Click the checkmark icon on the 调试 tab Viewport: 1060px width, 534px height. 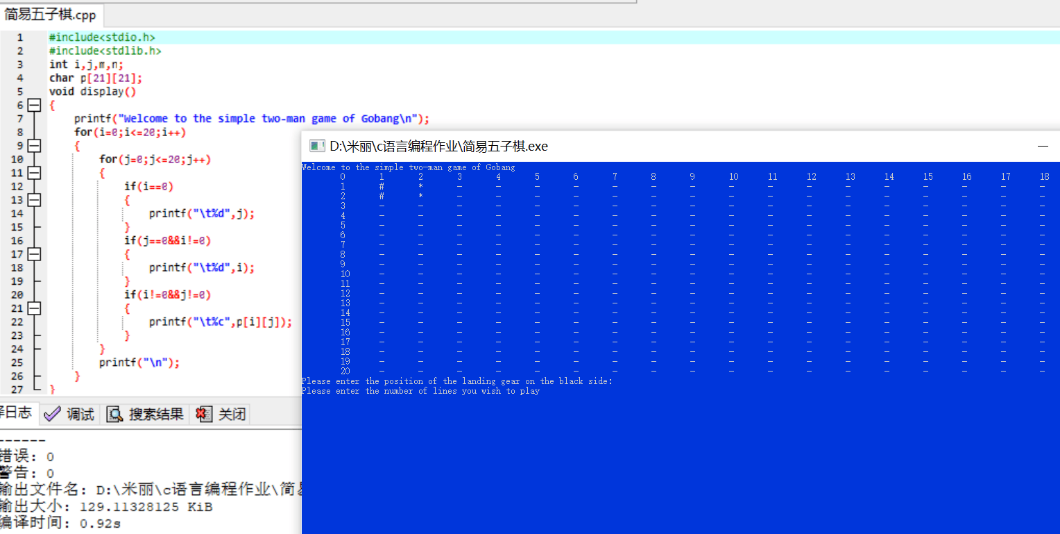point(52,414)
